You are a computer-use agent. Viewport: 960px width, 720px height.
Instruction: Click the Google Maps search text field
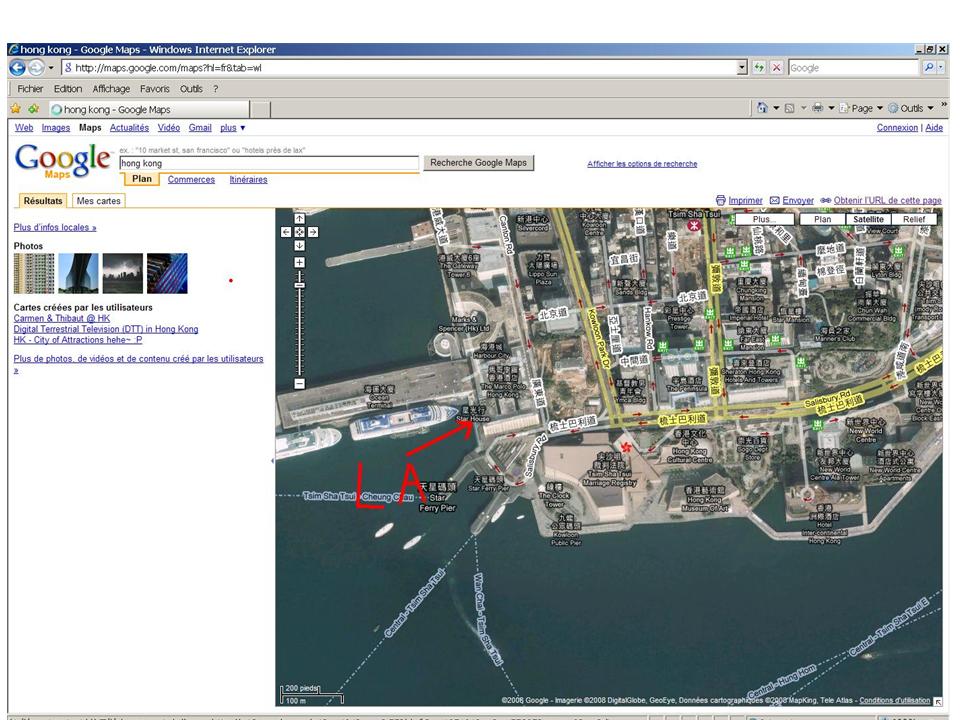click(x=269, y=163)
